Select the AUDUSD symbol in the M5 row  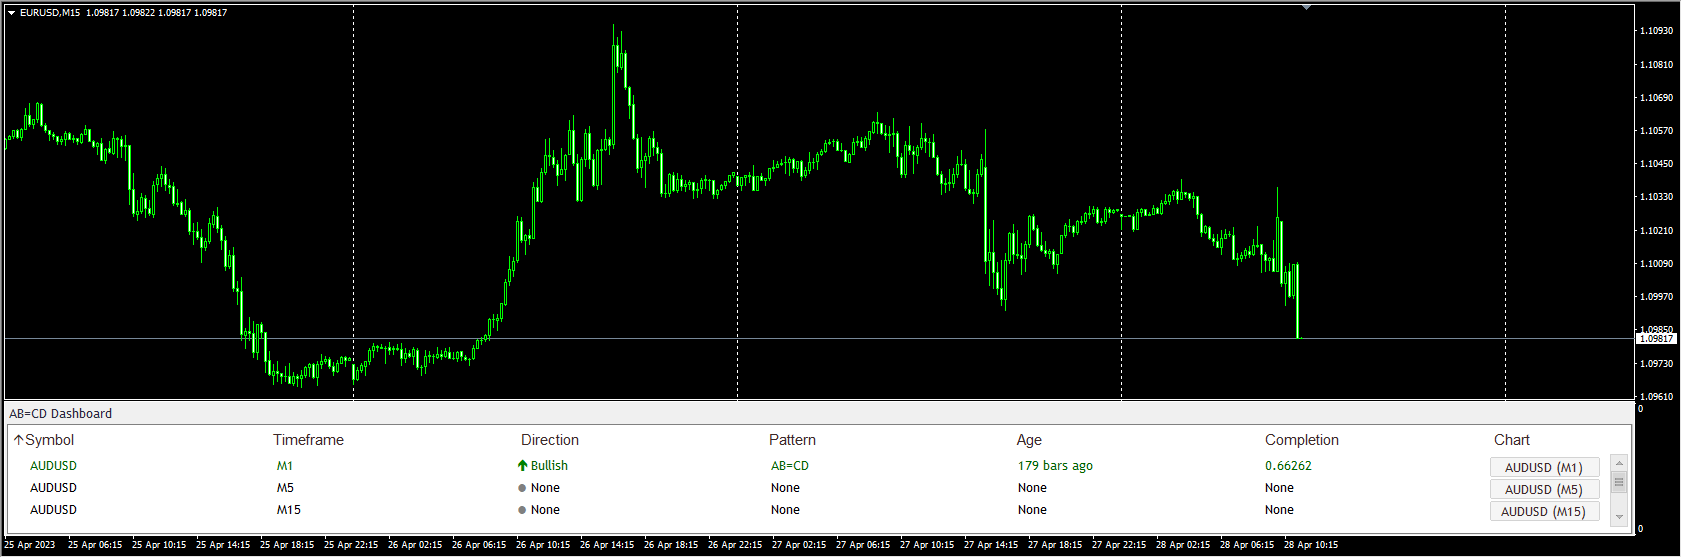[x=53, y=488]
